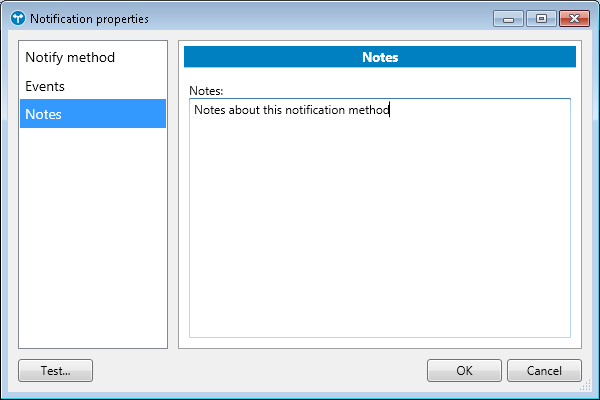Click empty space below Notes in the sidebar list
Screen dimensions: 600x400
point(93,240)
